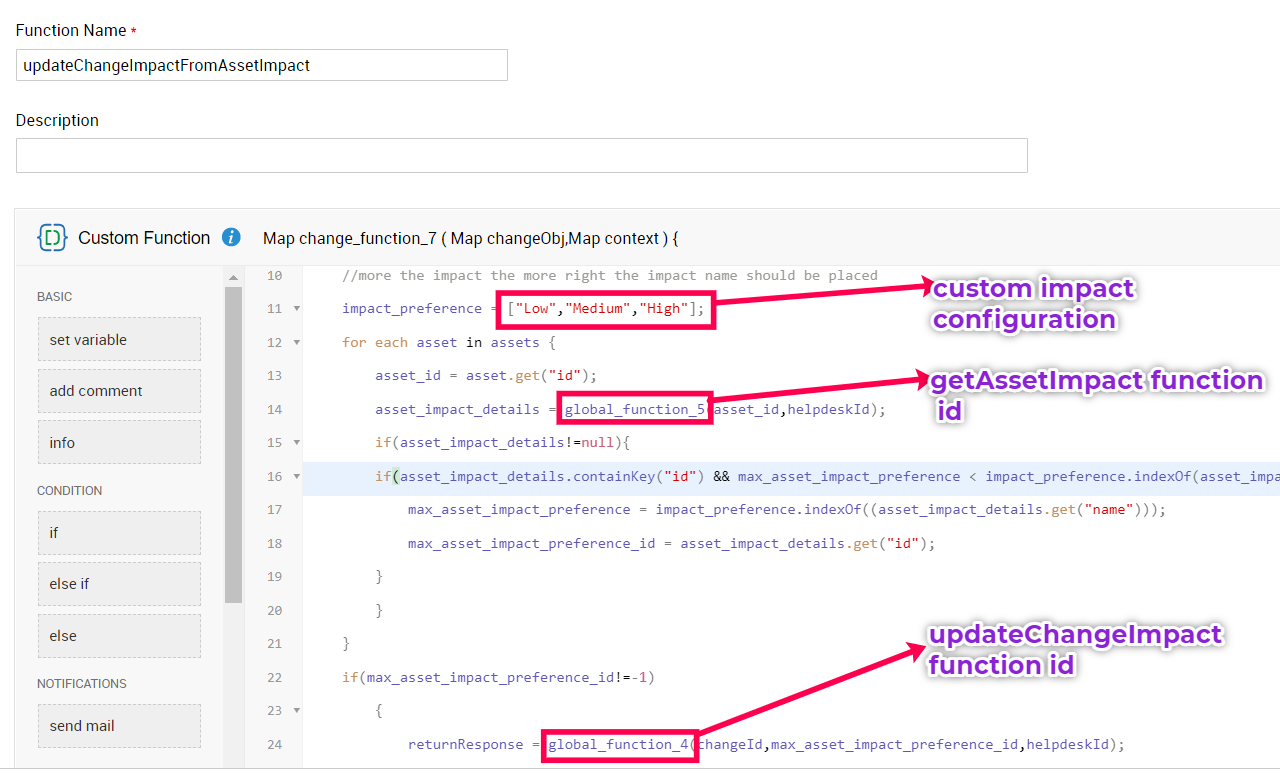Pick the 'if' condition block
This screenshot has height=773, width=1280.
tap(119, 533)
